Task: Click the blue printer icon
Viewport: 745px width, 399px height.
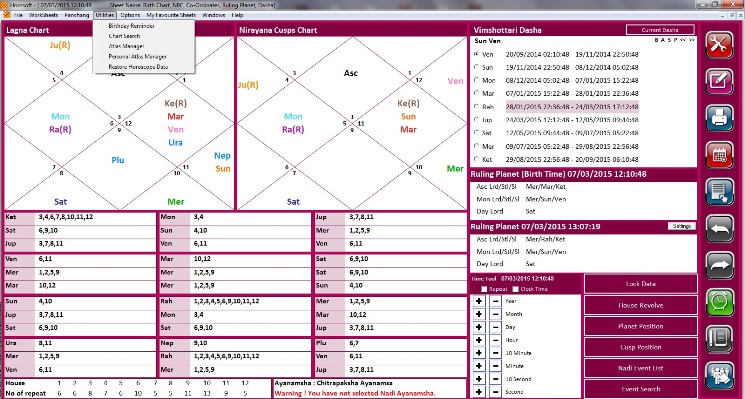Action: click(719, 118)
